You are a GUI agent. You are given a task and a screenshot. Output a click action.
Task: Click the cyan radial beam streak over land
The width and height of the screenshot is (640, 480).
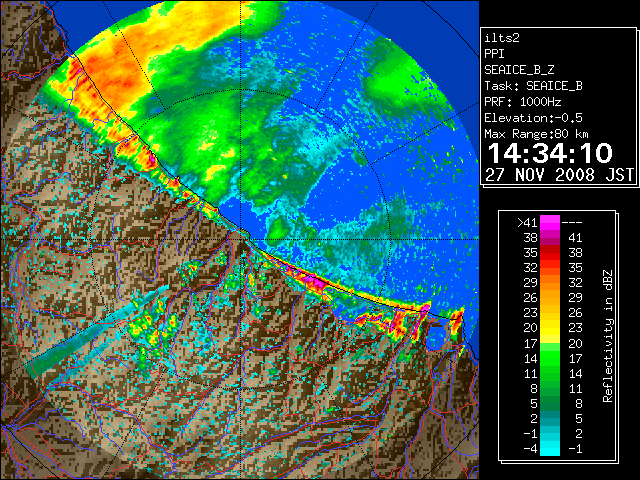tap(98, 330)
